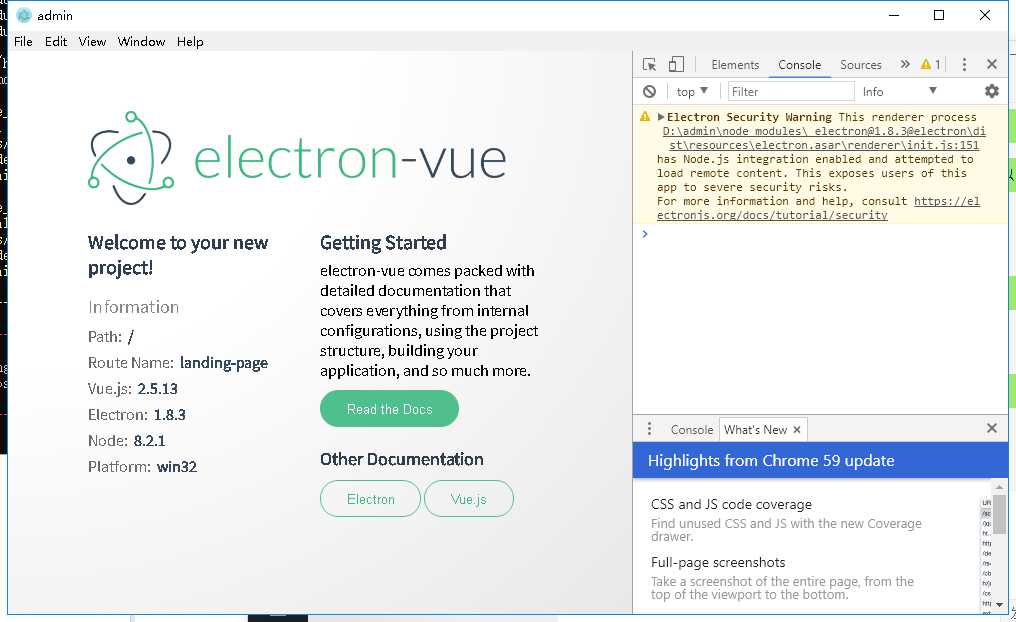Close the bottom drawer

point(991,428)
